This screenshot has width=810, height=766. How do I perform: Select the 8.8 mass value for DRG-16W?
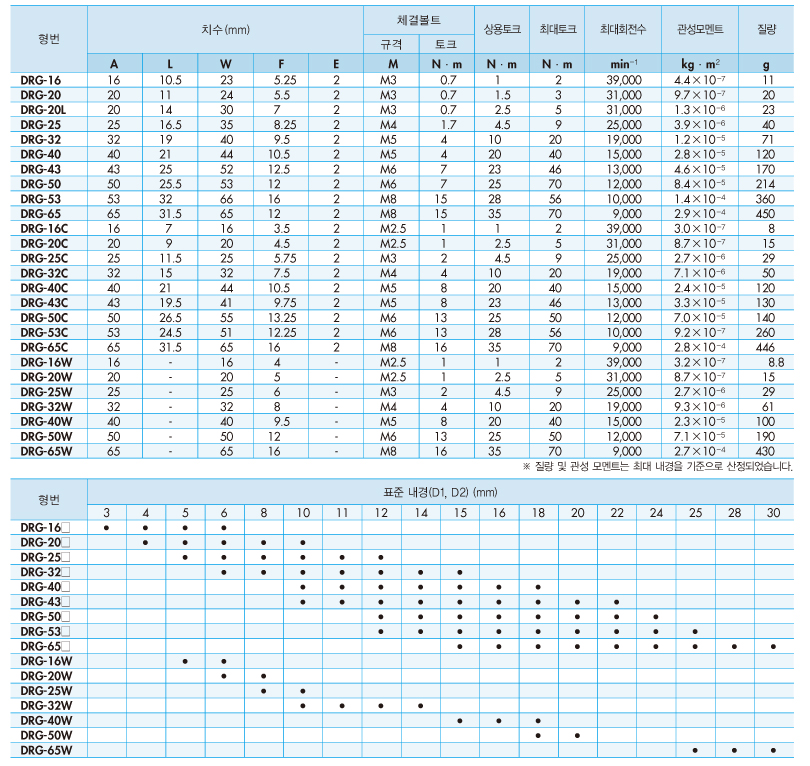tap(776, 363)
